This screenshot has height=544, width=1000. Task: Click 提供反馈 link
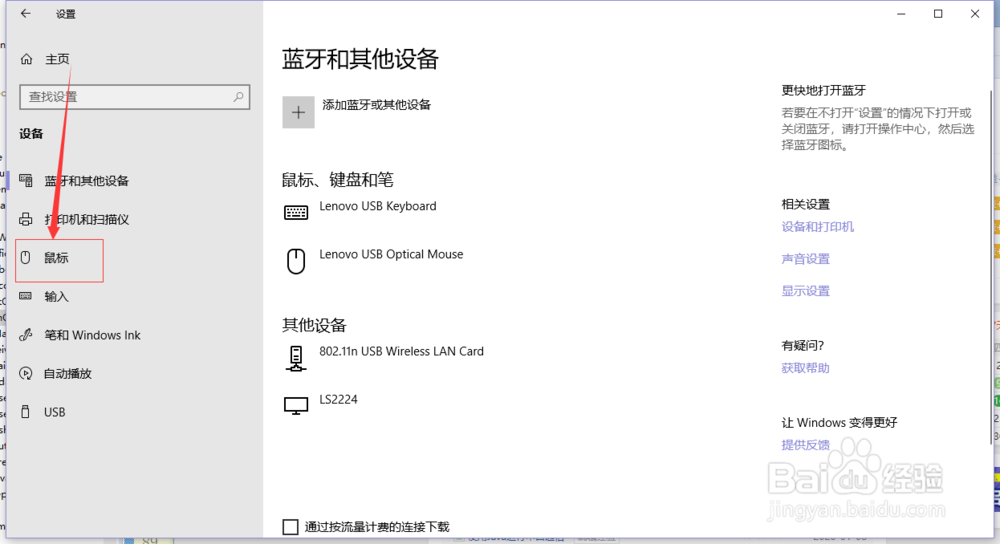[x=805, y=445]
